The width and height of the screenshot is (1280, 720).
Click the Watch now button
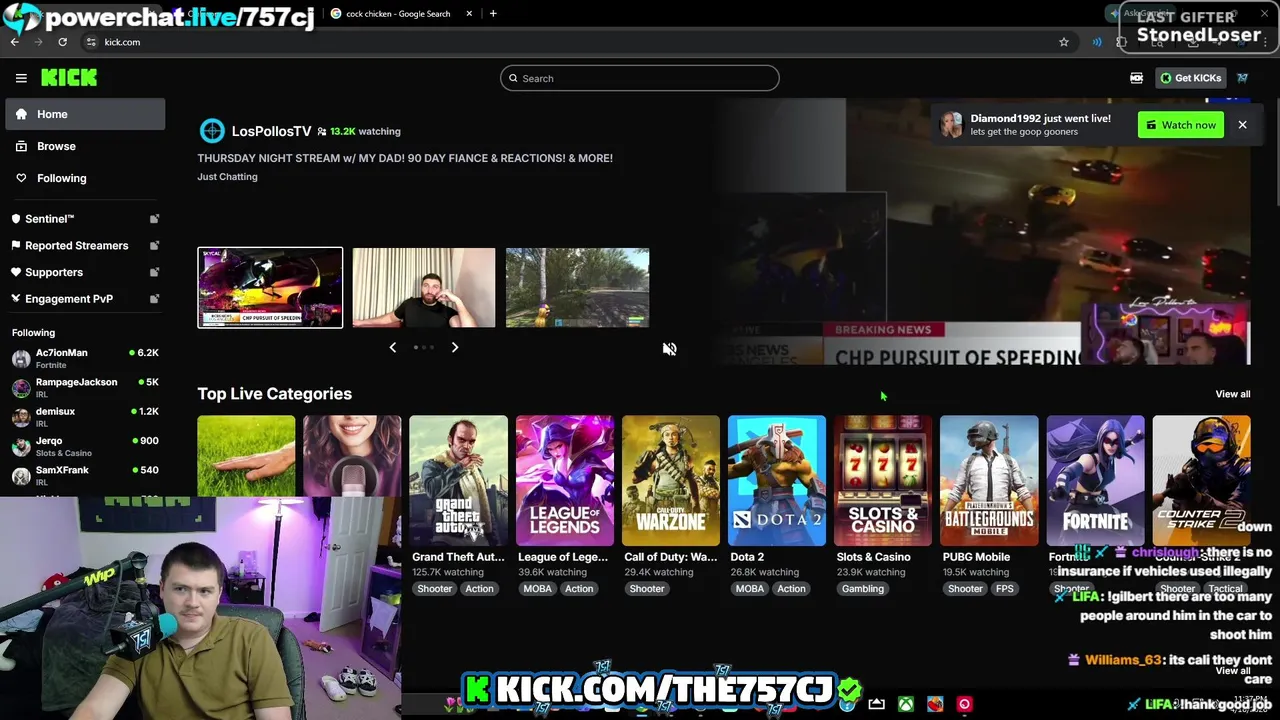(1181, 125)
